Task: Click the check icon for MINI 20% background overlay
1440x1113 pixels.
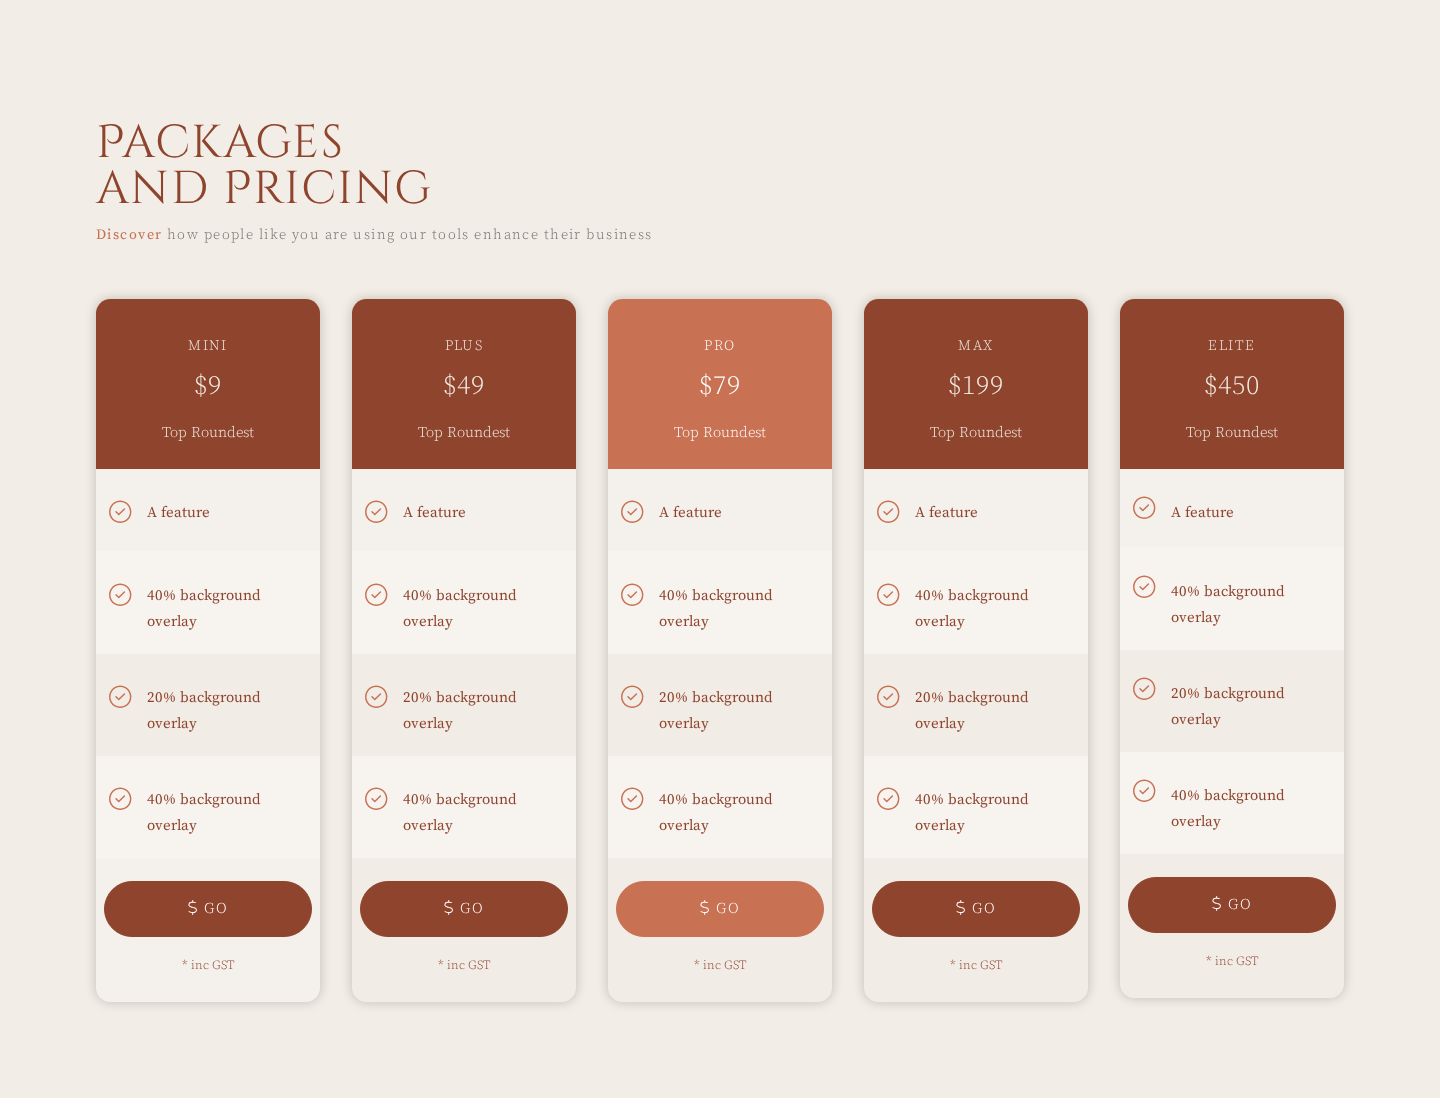Action: [120, 696]
